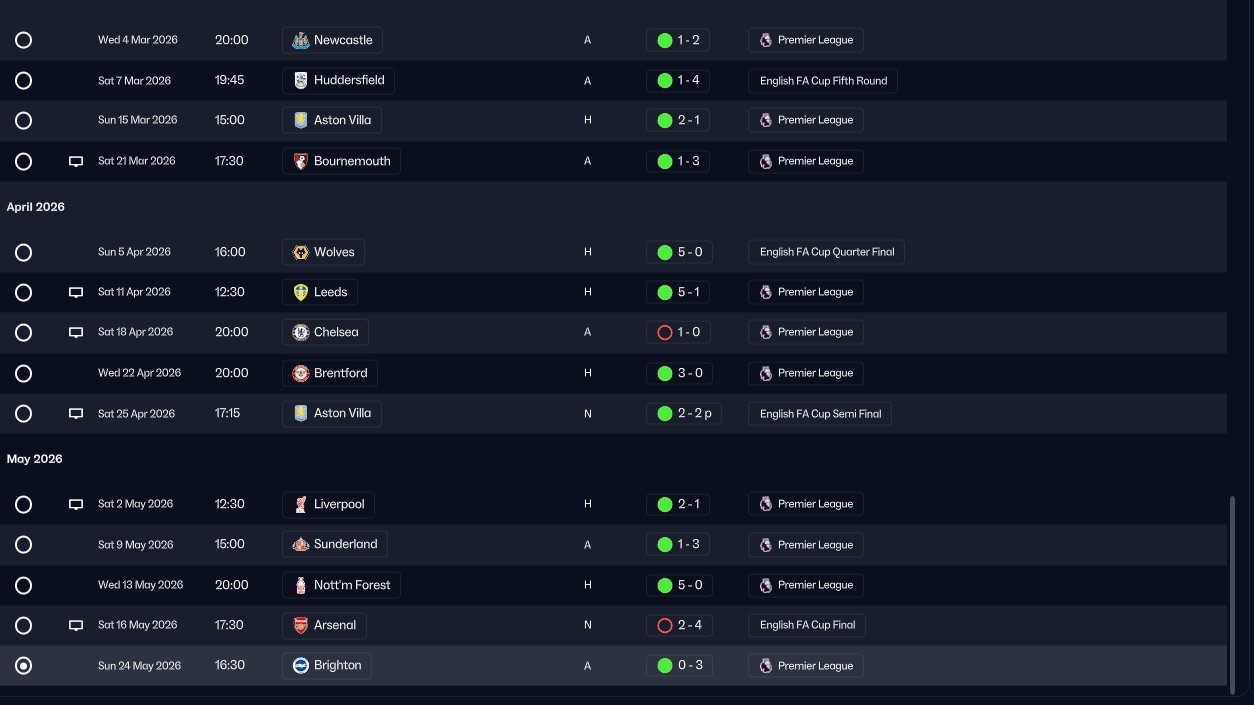Select the radio button for Wolves match
The width and height of the screenshot is (1254, 705).
tap(23, 252)
